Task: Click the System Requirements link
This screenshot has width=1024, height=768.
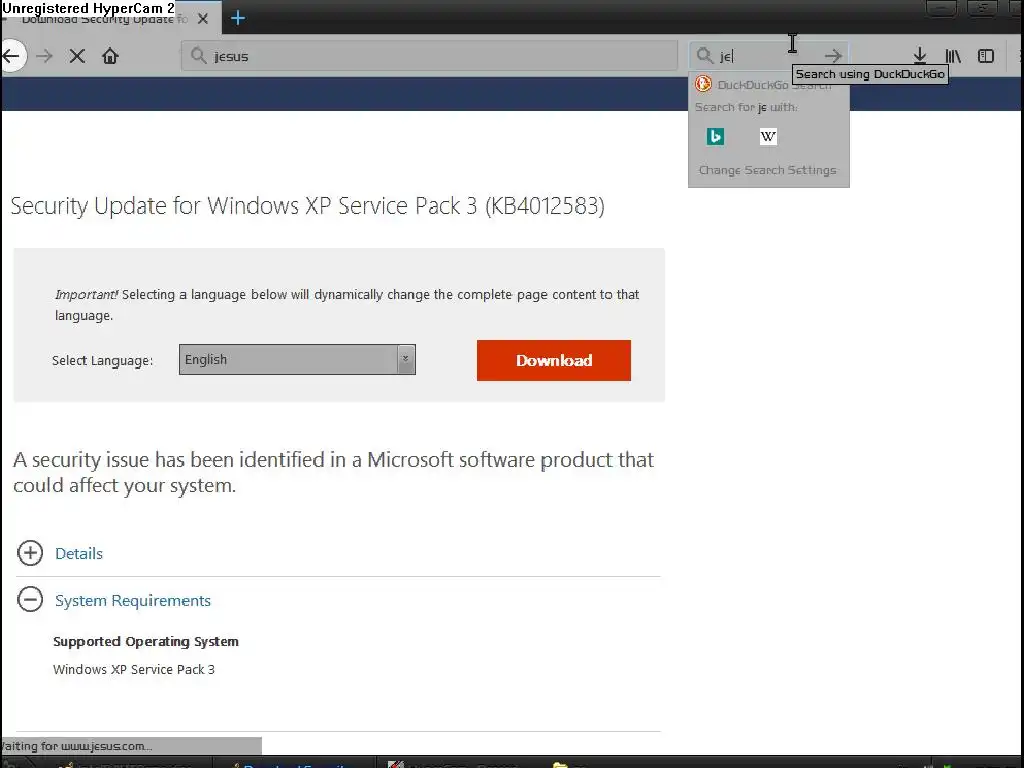Action: click(133, 601)
